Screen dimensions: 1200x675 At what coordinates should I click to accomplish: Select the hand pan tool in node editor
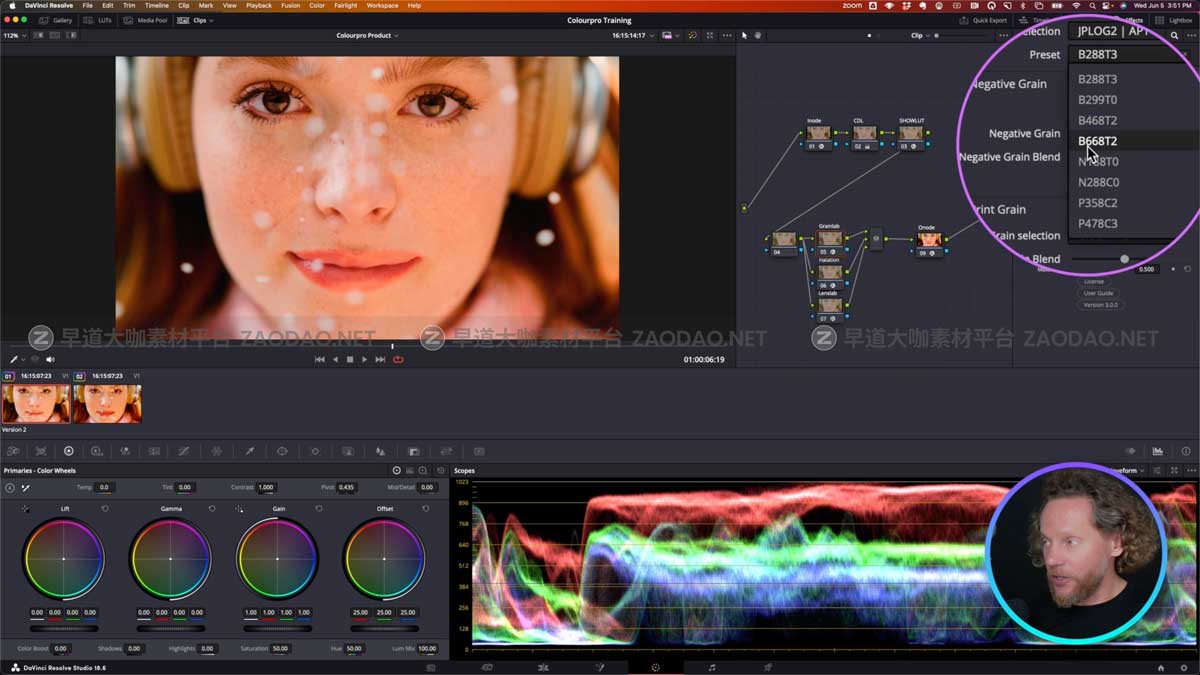click(x=757, y=35)
